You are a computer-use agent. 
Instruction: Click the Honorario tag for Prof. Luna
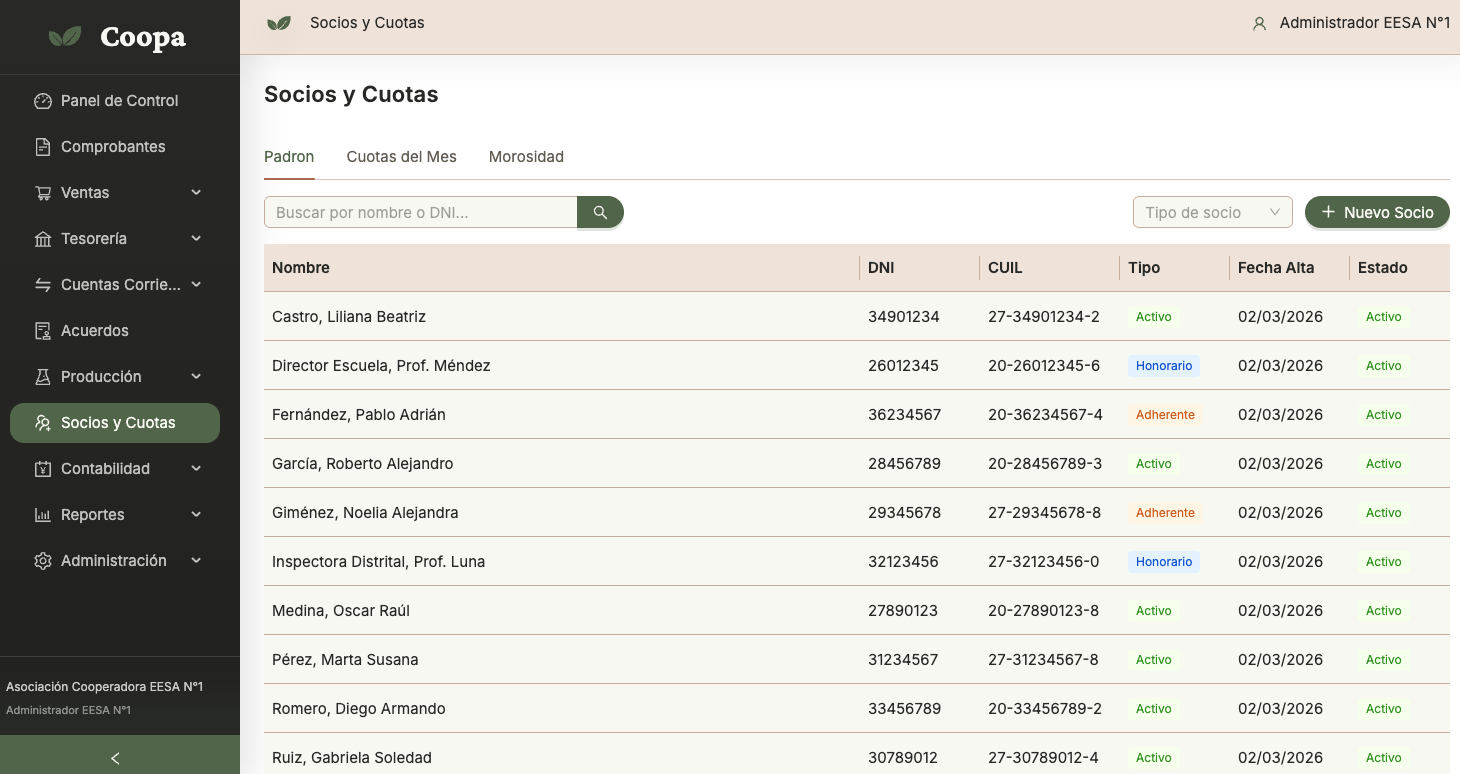1164,562
